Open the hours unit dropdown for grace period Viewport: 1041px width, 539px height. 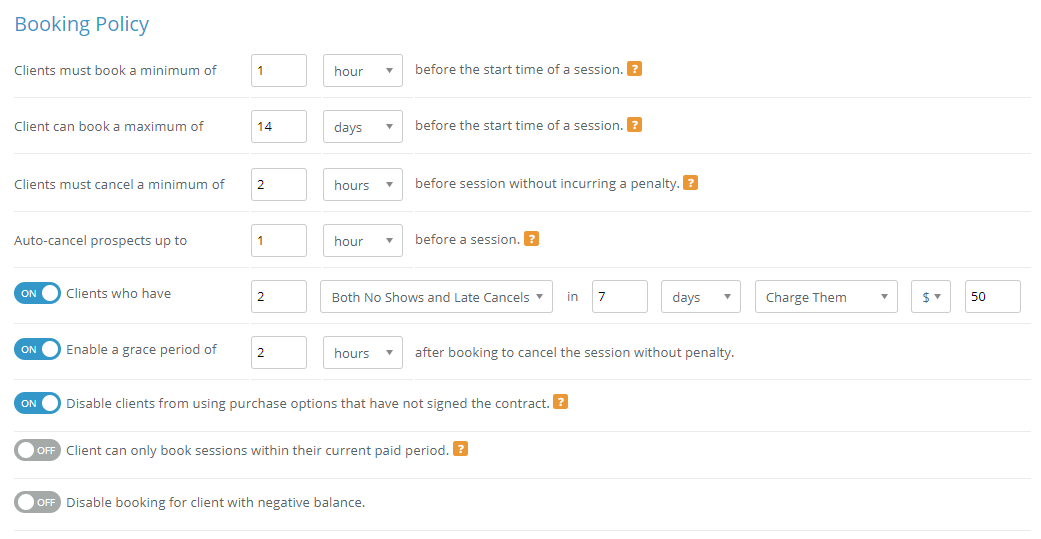pos(362,352)
